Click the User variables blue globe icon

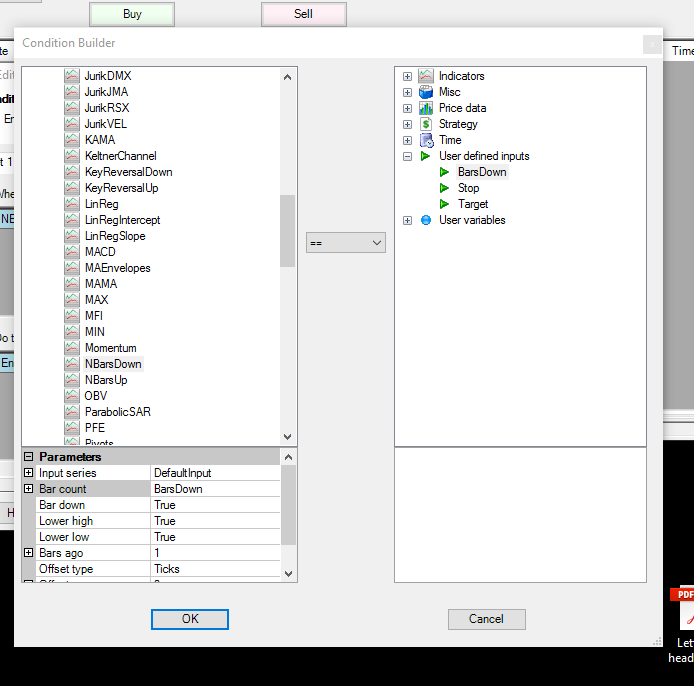pyautogui.click(x=426, y=220)
